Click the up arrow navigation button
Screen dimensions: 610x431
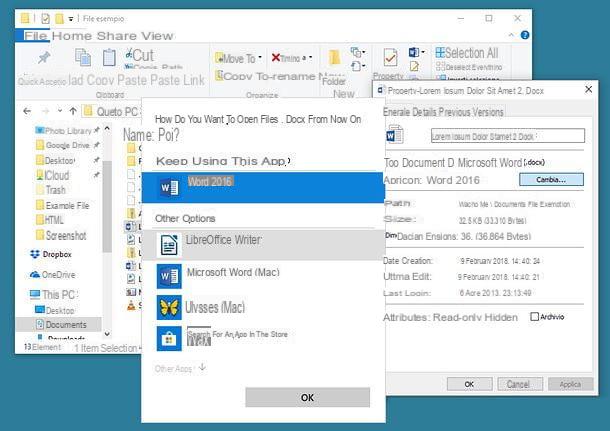click(73, 111)
